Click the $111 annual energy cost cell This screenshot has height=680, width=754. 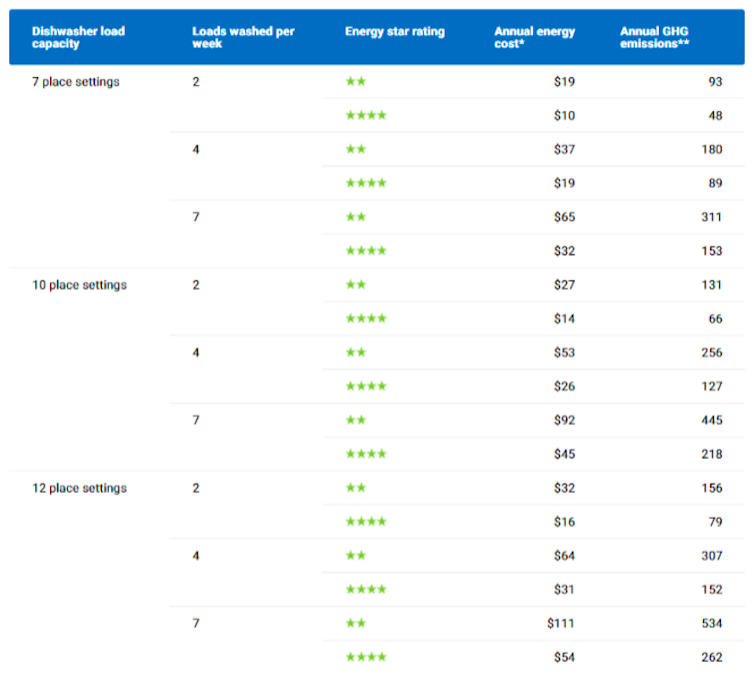coord(561,623)
